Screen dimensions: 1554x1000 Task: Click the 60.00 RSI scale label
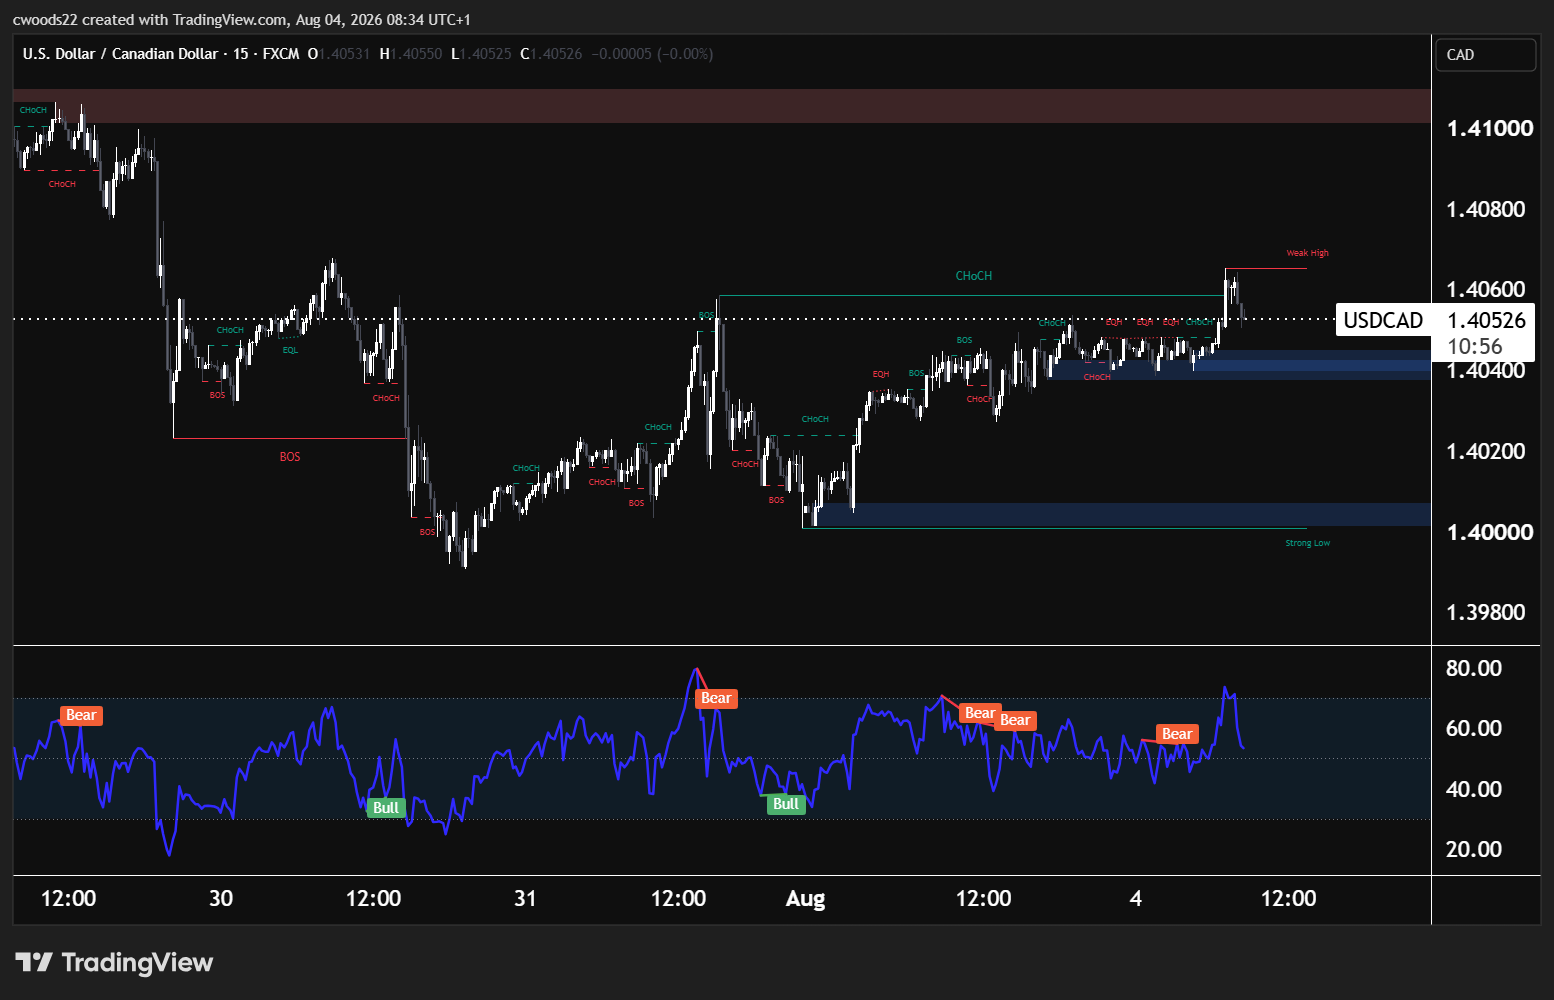pyautogui.click(x=1474, y=728)
